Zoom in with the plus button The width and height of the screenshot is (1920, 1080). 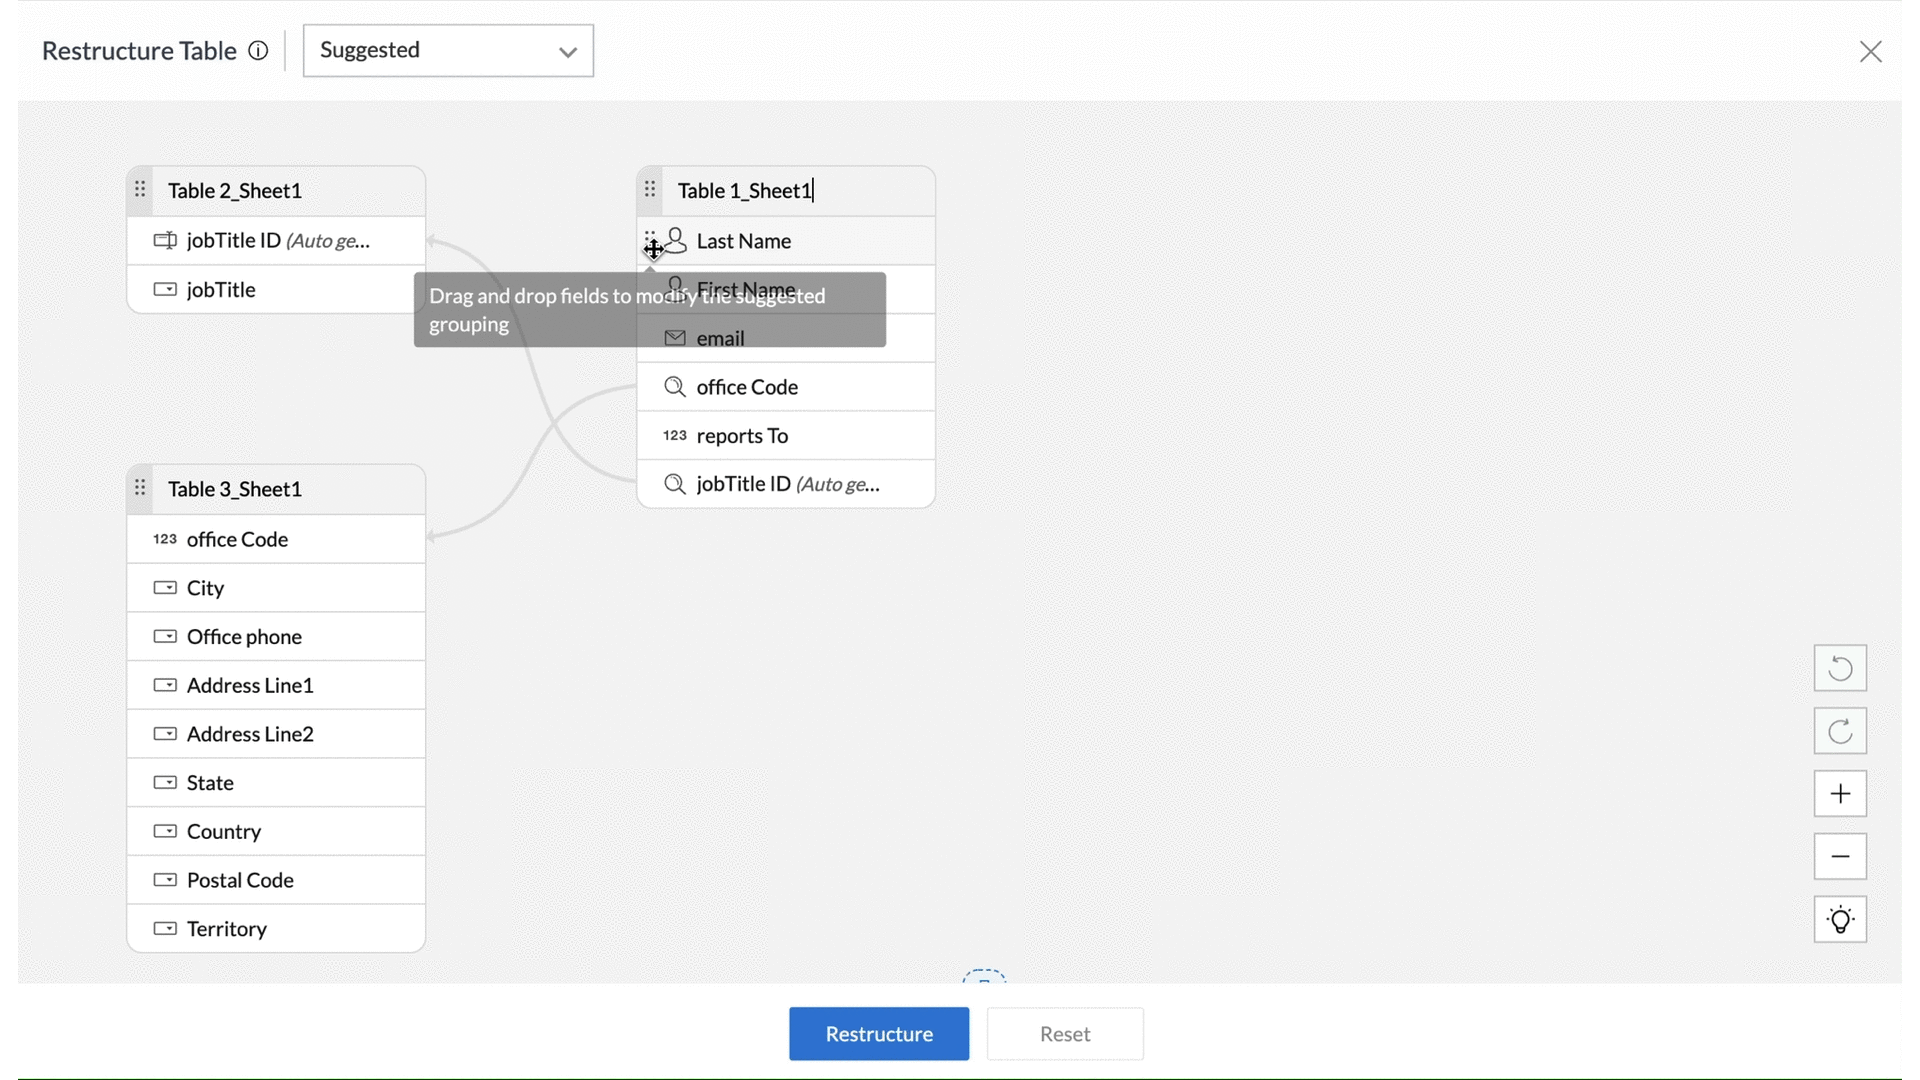tap(1840, 794)
